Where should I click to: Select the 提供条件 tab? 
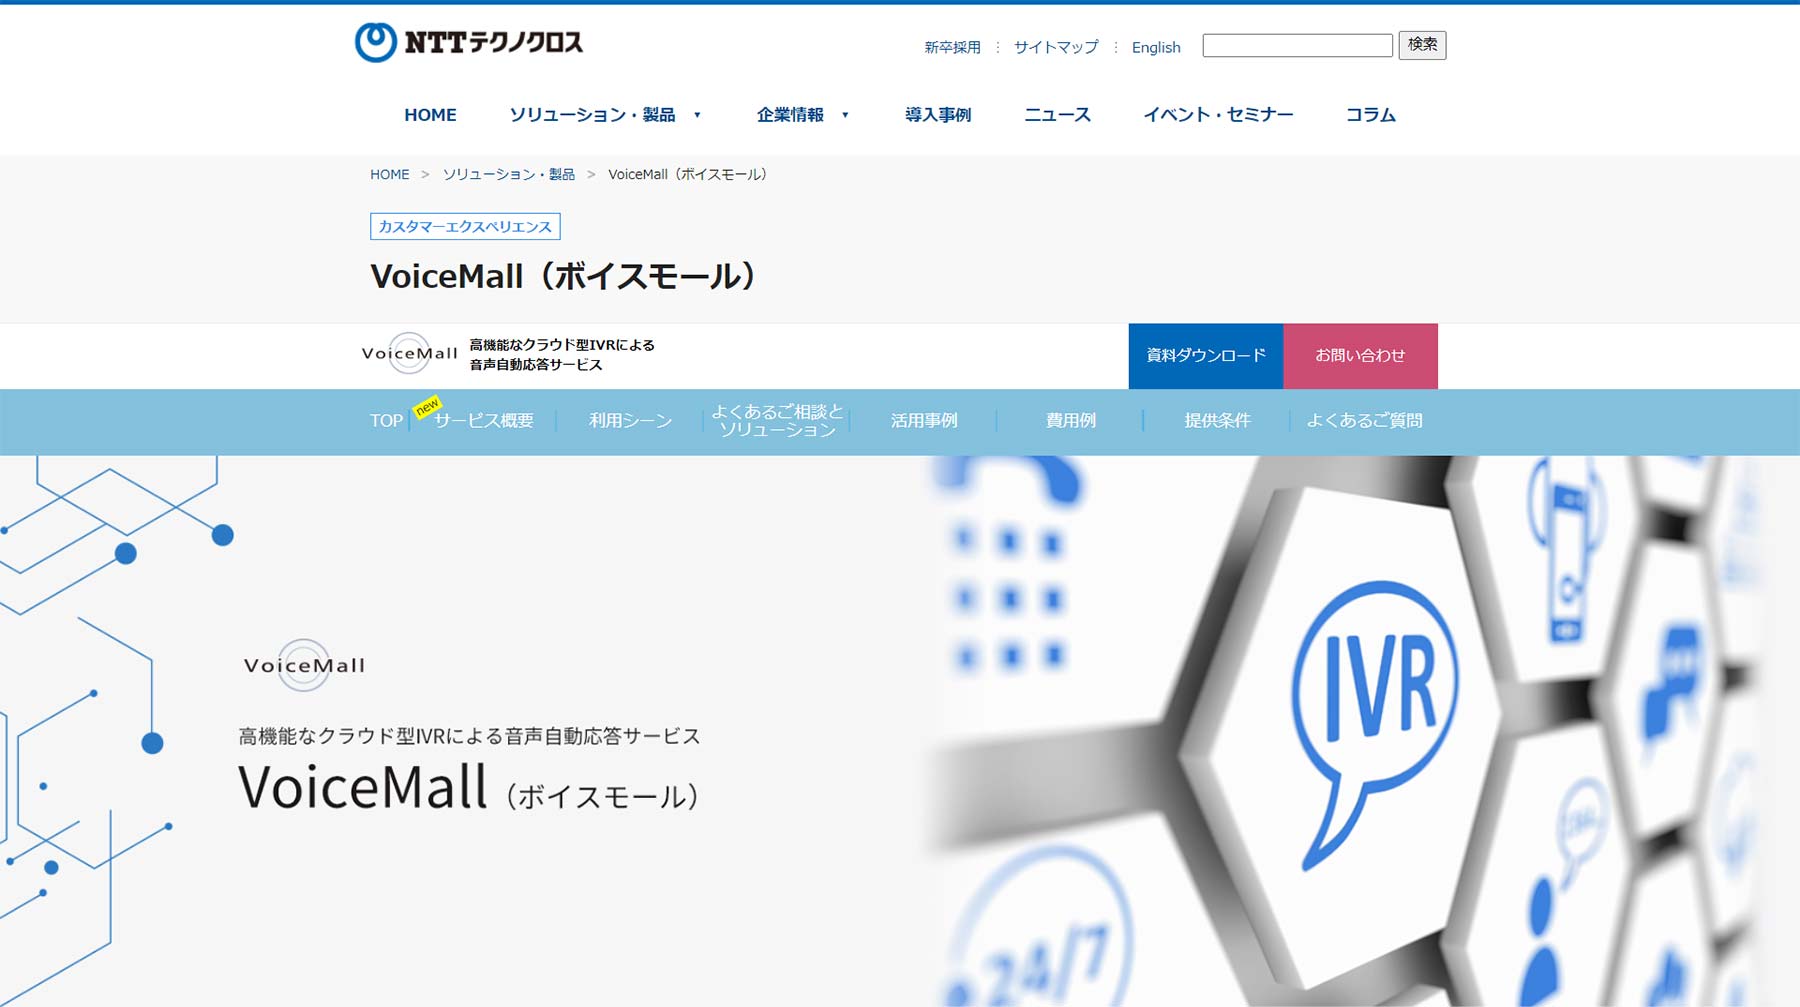(1217, 421)
